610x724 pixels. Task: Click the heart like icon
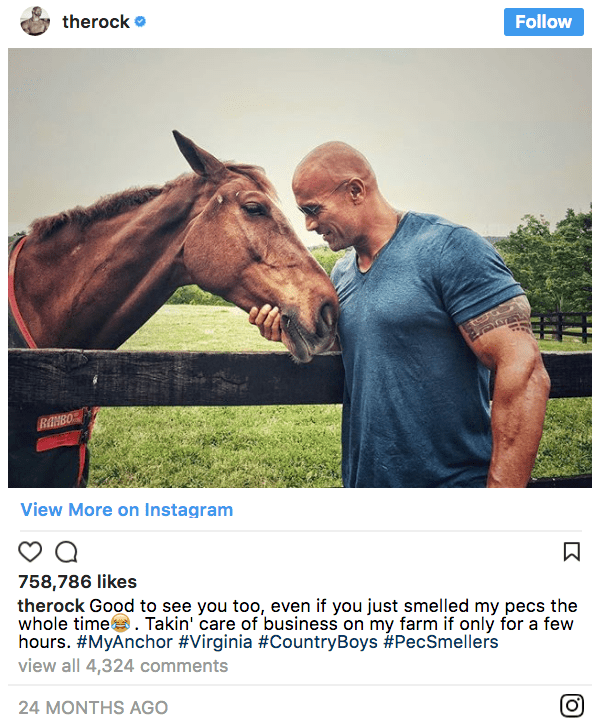[30, 551]
